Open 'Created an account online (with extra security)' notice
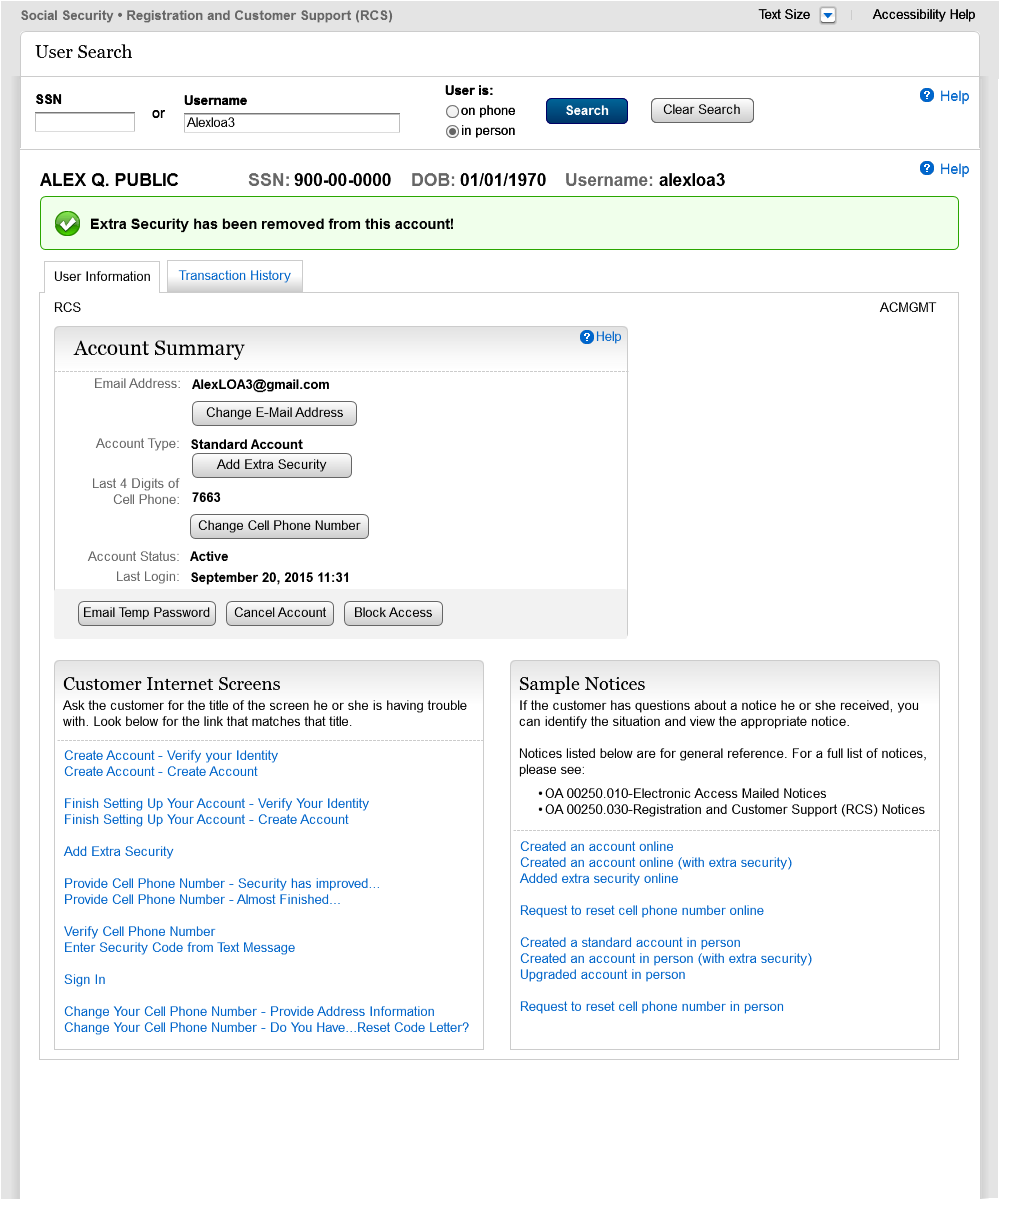 click(x=656, y=863)
